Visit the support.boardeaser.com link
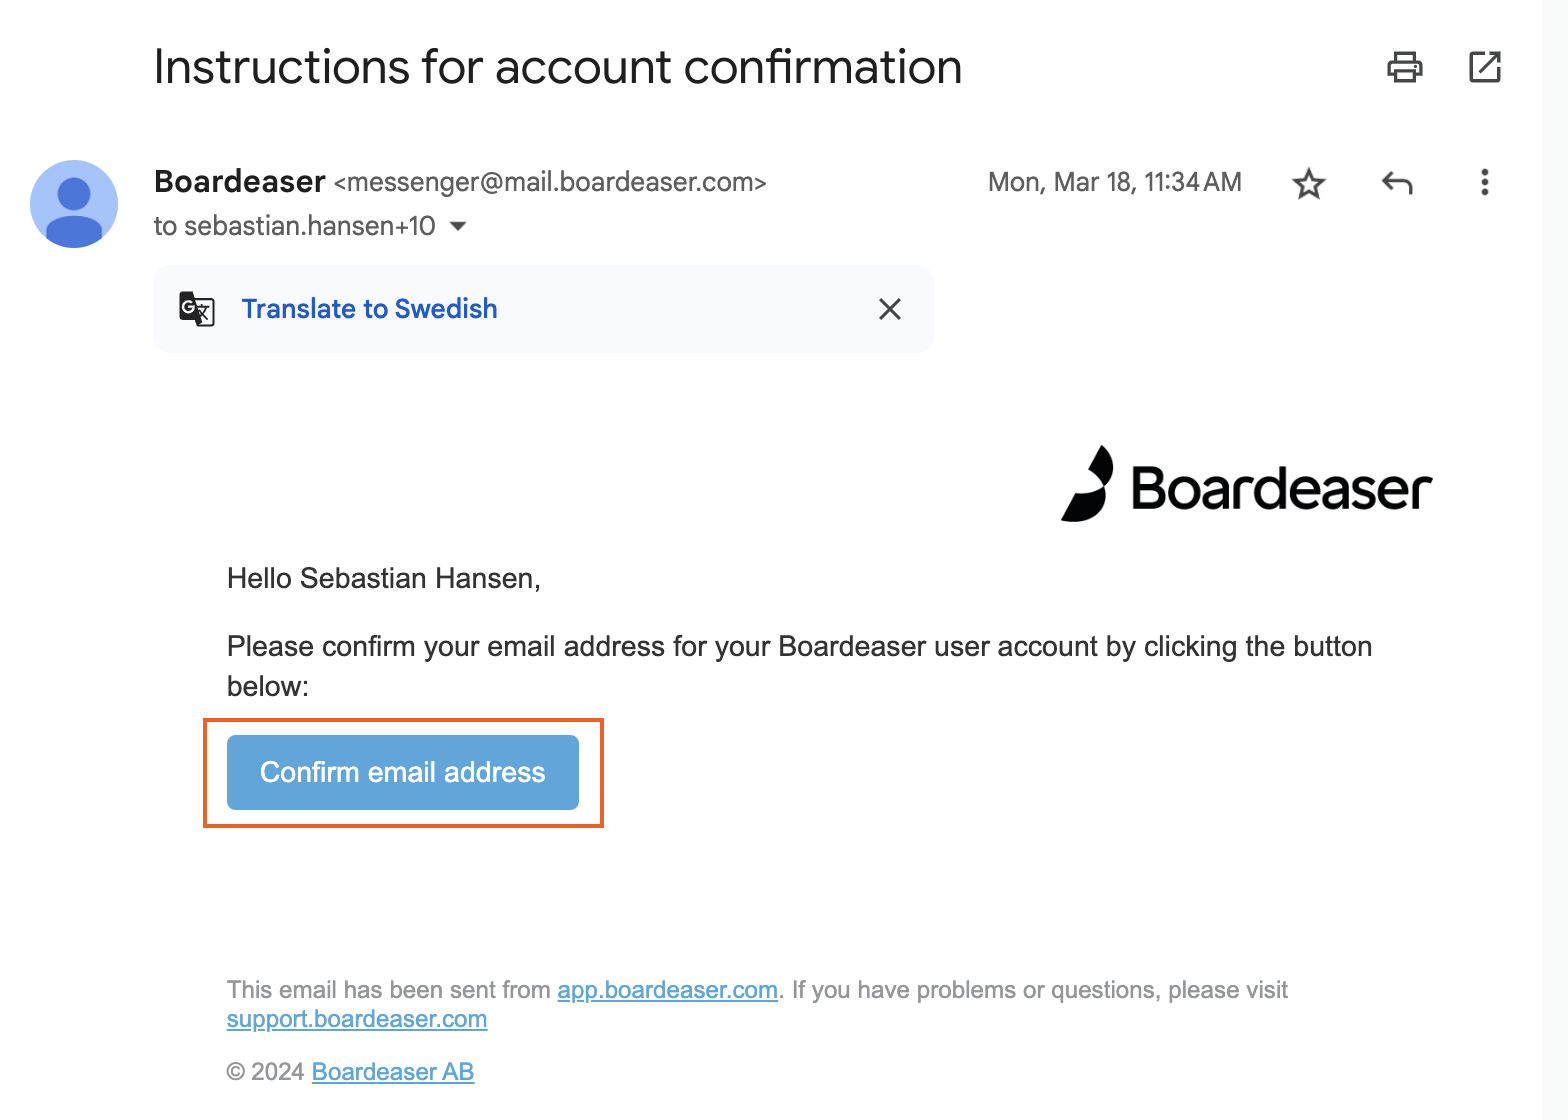Image resolution: width=1568 pixels, height=1120 pixels. [357, 1019]
